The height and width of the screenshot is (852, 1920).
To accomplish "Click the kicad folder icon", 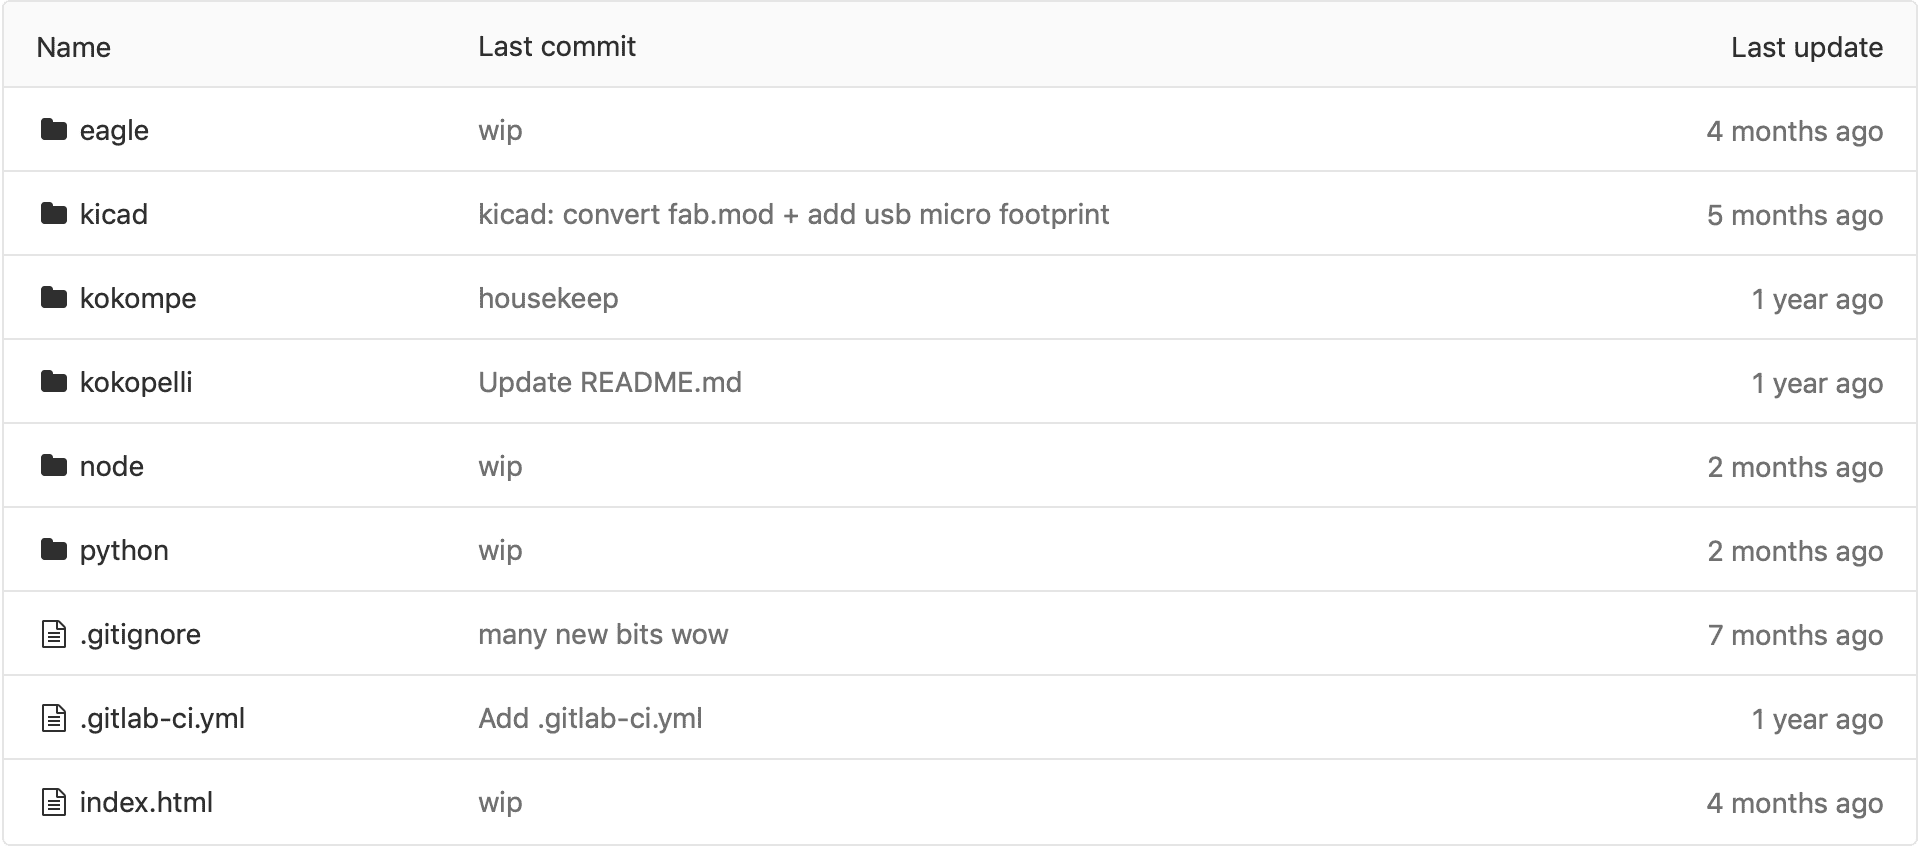I will [54, 214].
